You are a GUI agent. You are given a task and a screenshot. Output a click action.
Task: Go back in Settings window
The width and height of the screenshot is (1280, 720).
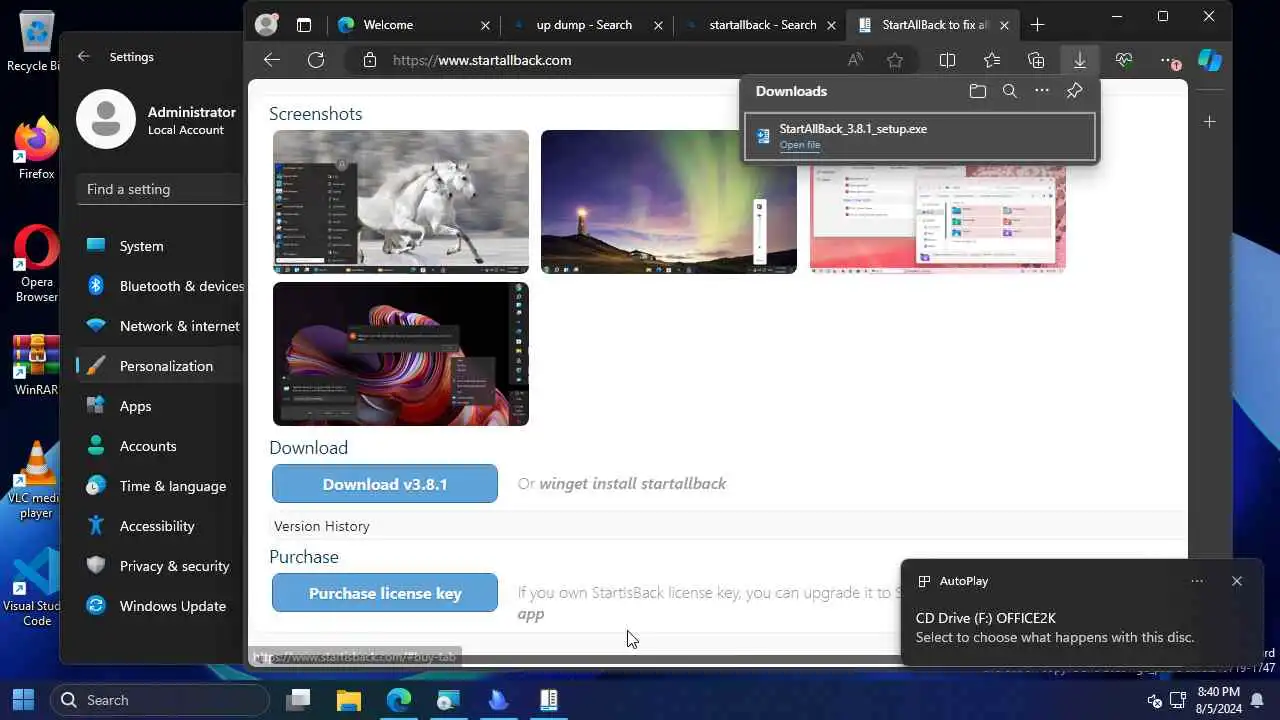[84, 57]
